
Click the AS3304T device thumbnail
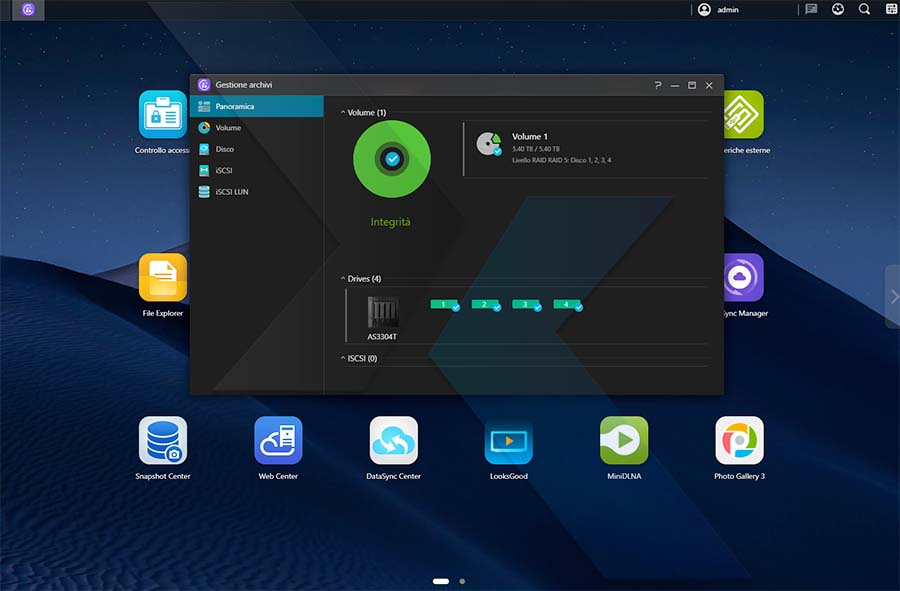click(382, 313)
